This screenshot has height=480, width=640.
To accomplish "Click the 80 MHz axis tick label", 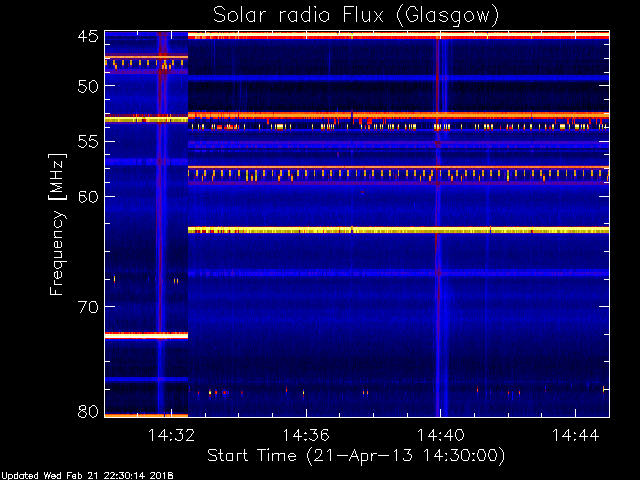I will point(88,411).
